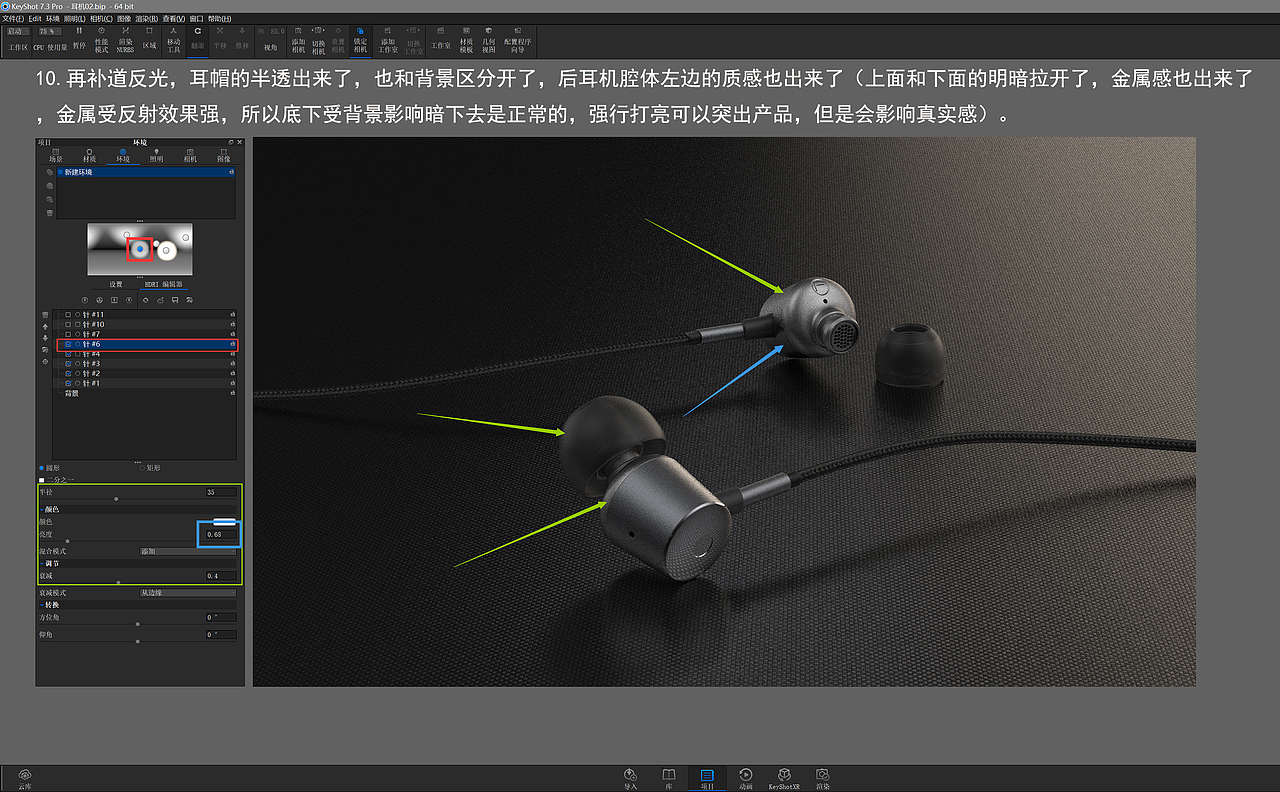The width and height of the screenshot is (1280, 792).
Task: Open the 帮助(H) menu
Action: pos(219,19)
